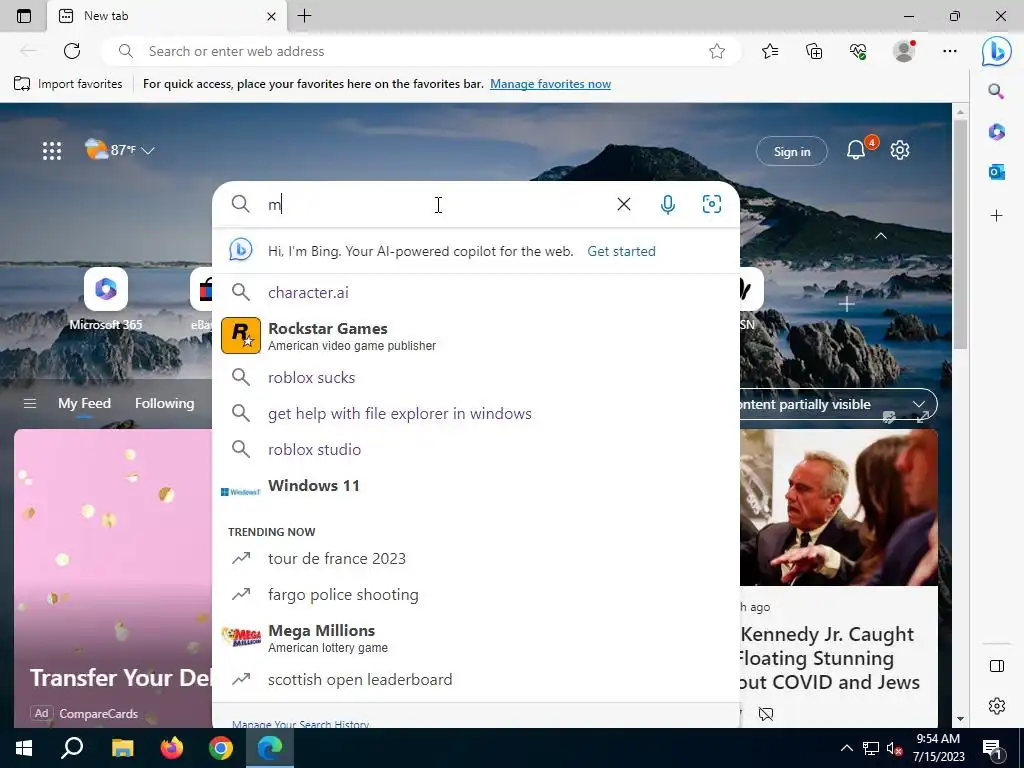Click the Sign in button
The width and height of the screenshot is (1024, 768).
point(792,152)
